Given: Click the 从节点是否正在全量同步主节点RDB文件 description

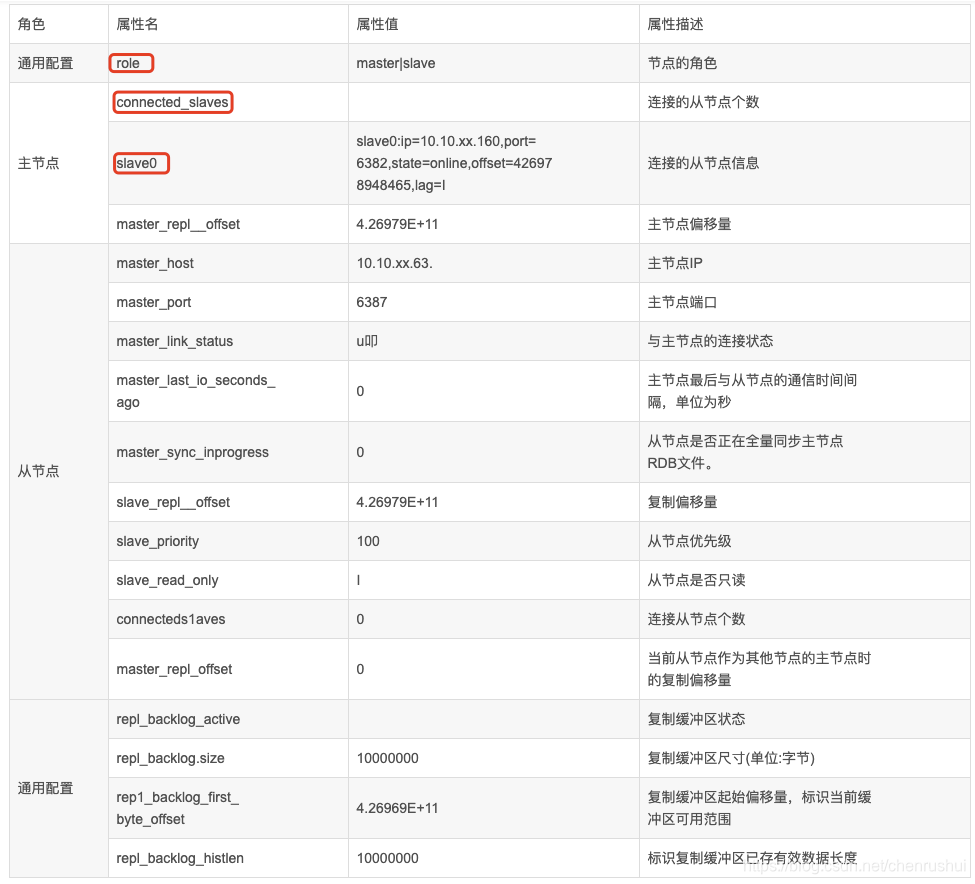Looking at the screenshot, I should (745, 453).
